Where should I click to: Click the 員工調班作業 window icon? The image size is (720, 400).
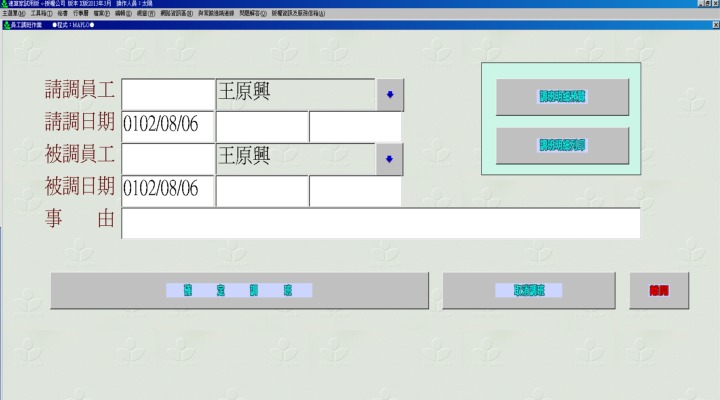pyautogui.click(x=6, y=25)
